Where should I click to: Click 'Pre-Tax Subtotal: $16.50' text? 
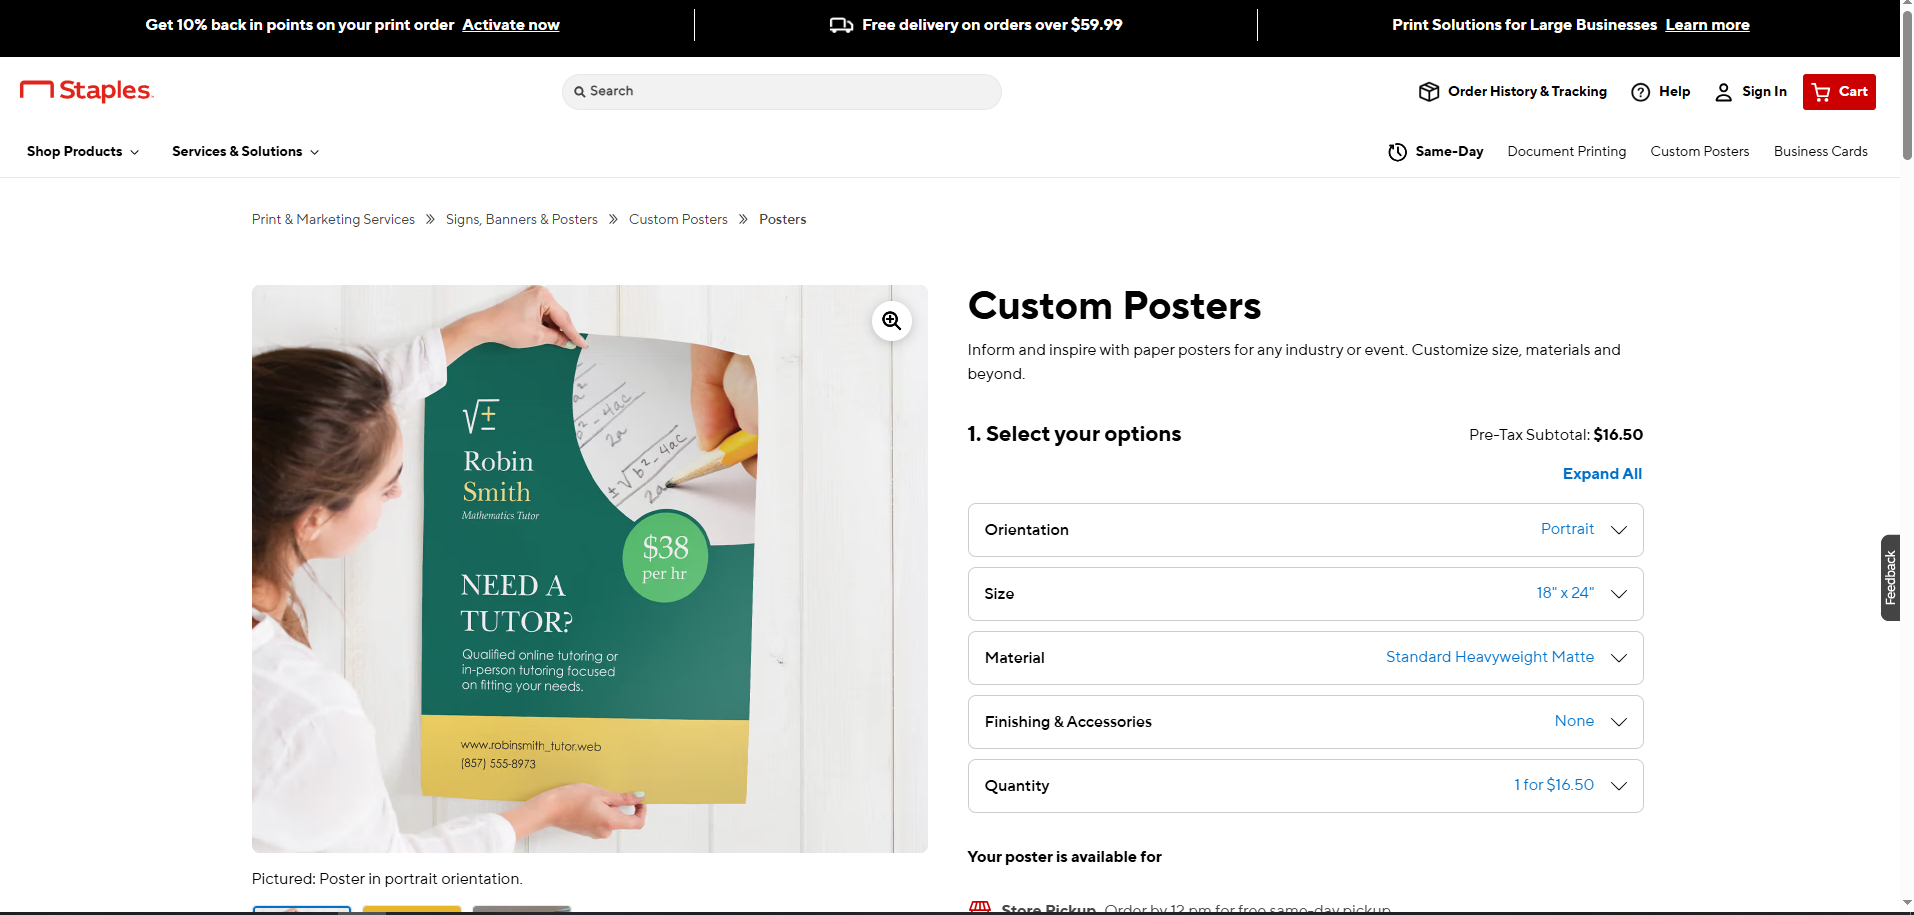pos(1556,435)
